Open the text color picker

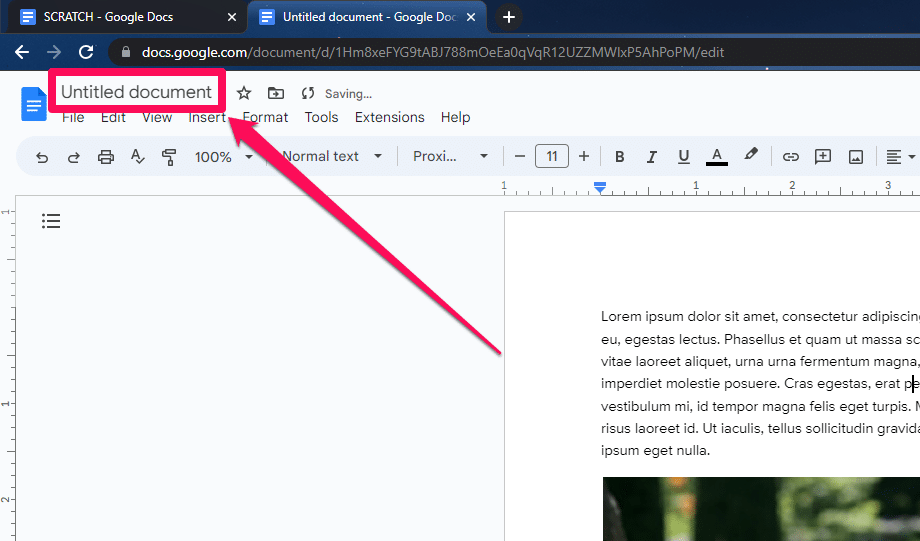716,157
